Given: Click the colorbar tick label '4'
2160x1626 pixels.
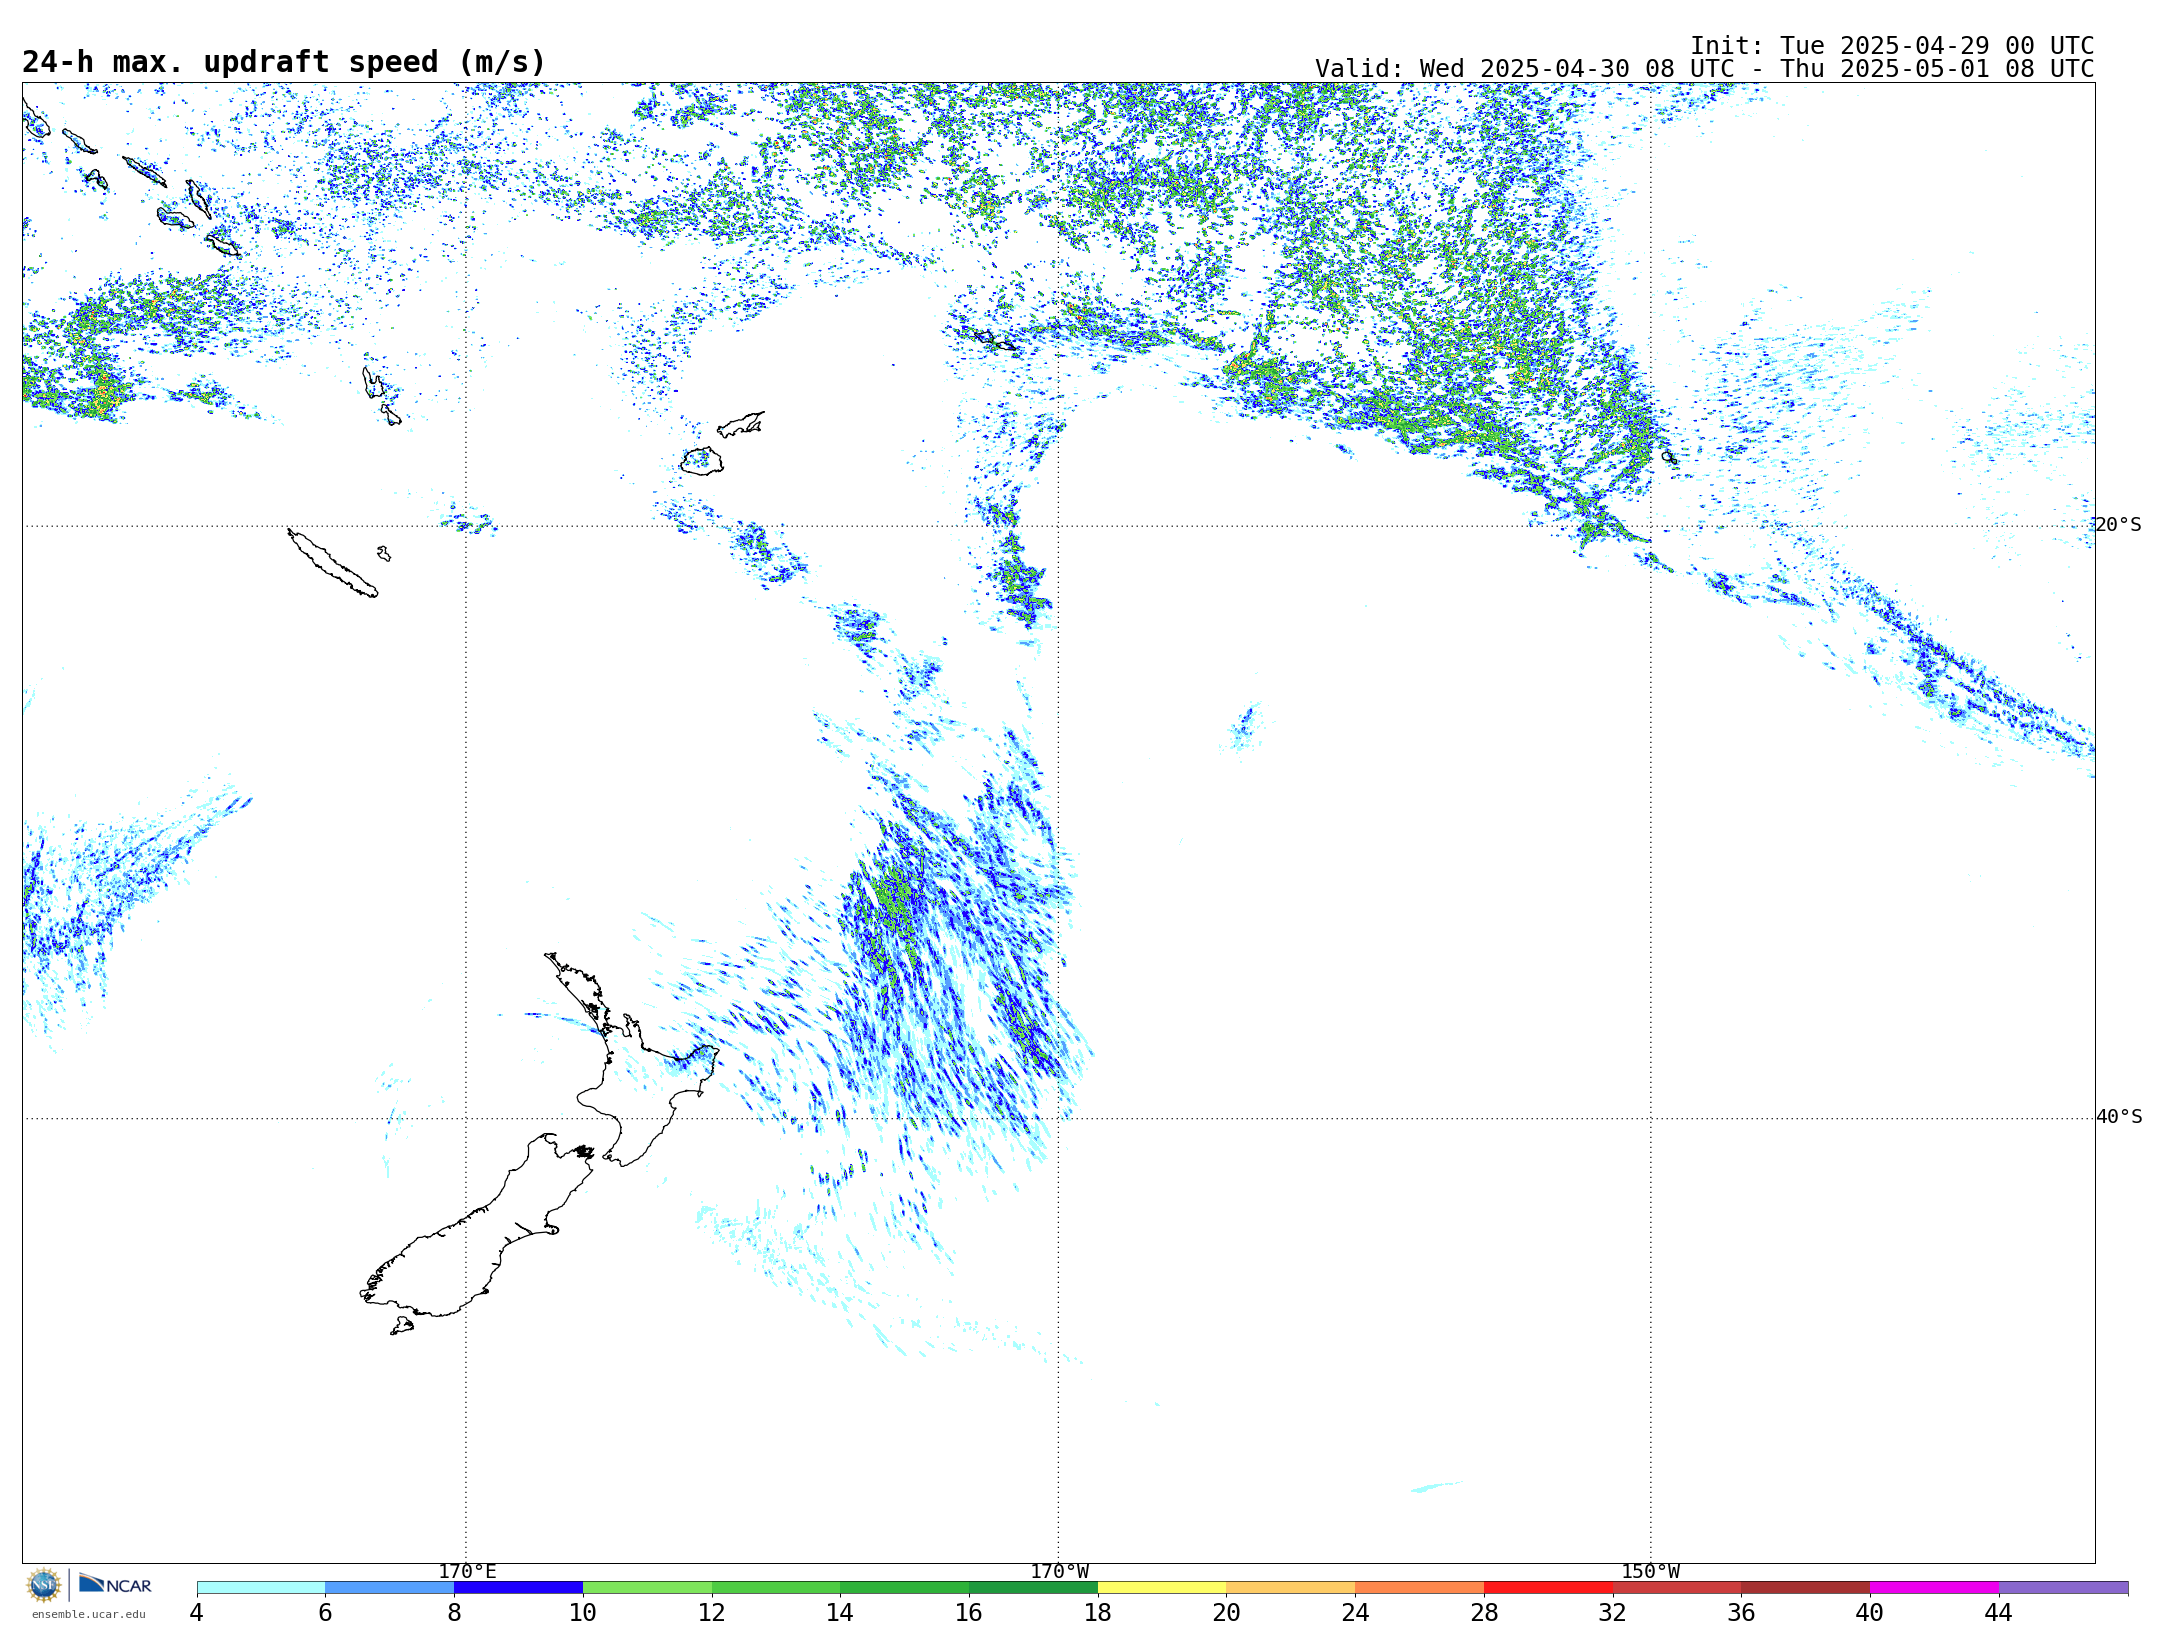Looking at the screenshot, I should (196, 1613).
